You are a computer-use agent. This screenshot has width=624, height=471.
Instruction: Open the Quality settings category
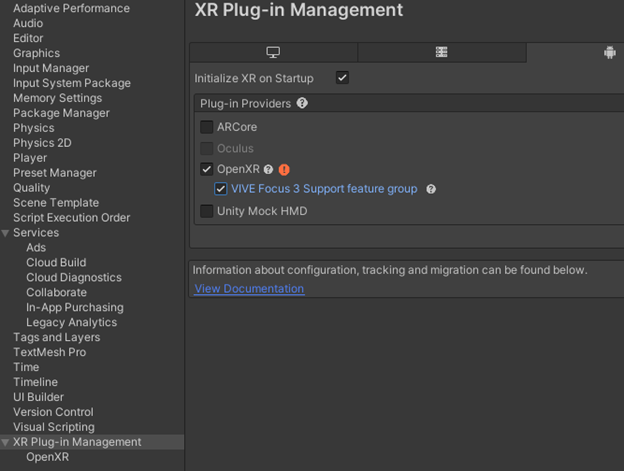point(31,188)
